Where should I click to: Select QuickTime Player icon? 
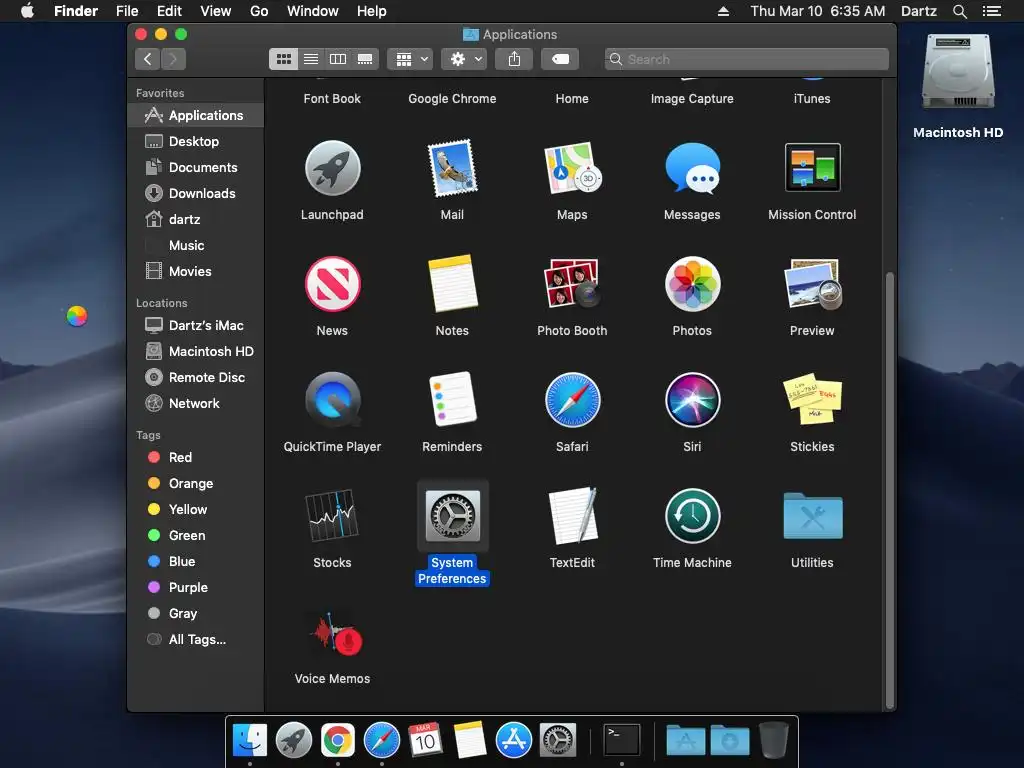332,400
